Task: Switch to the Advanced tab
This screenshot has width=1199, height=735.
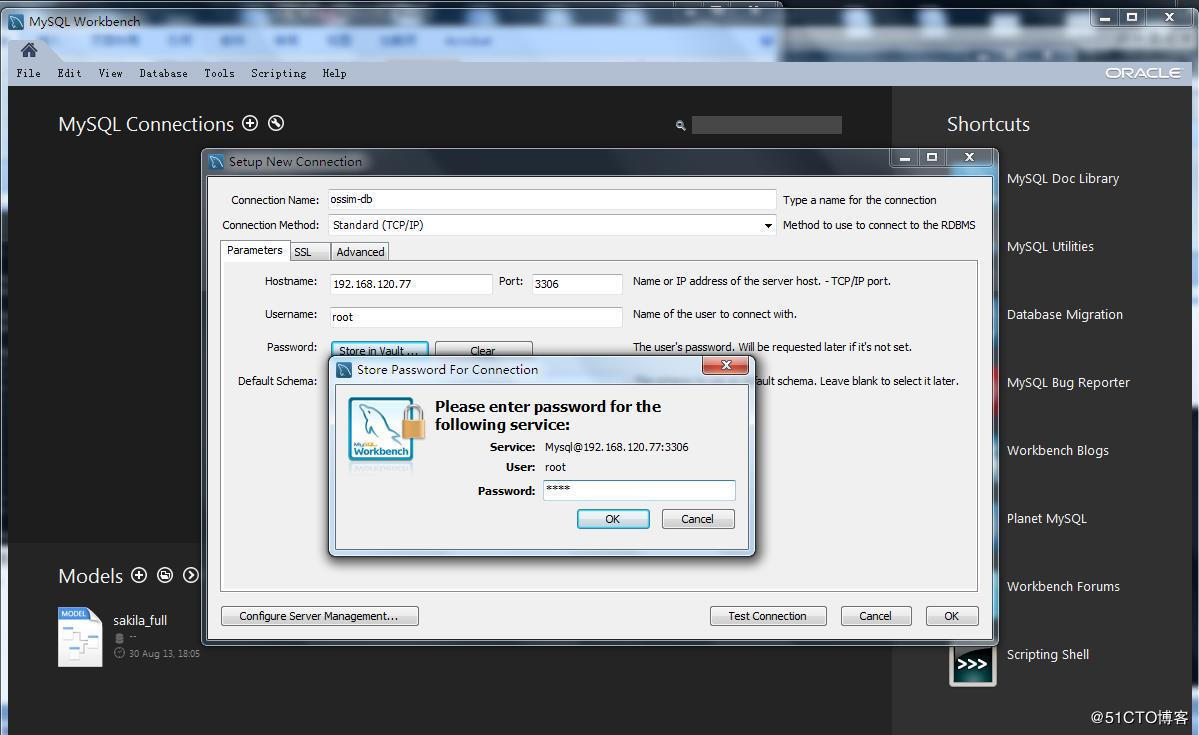Action: [360, 252]
